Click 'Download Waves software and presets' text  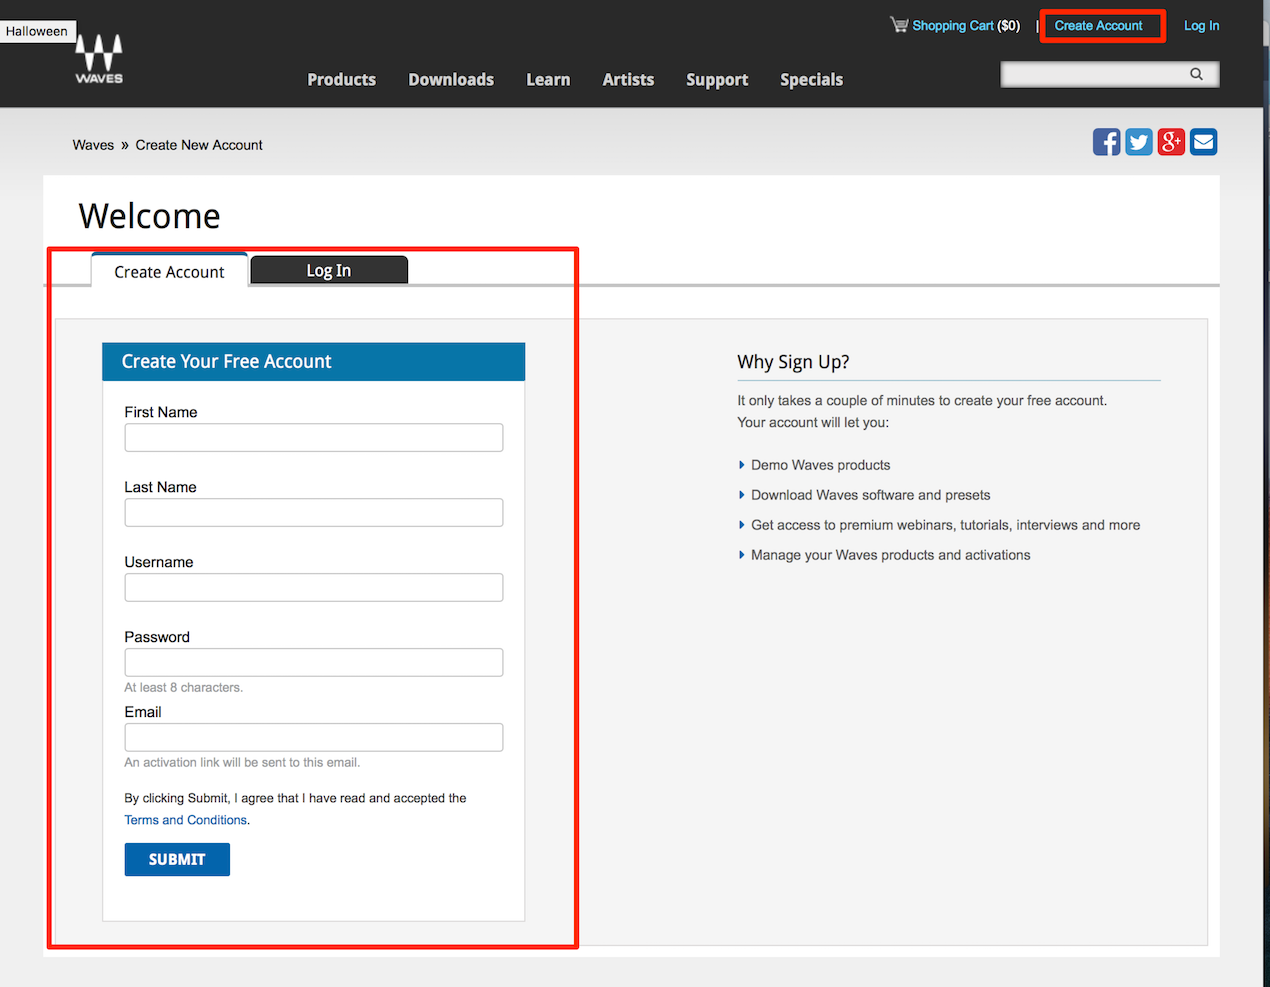pyautogui.click(x=870, y=495)
